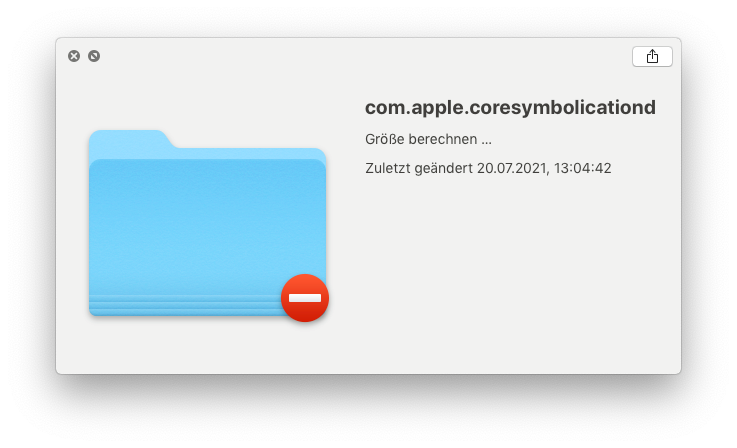Click "coresymbolicationd" part of the title
This screenshot has height=448, width=737.
pos(562,108)
